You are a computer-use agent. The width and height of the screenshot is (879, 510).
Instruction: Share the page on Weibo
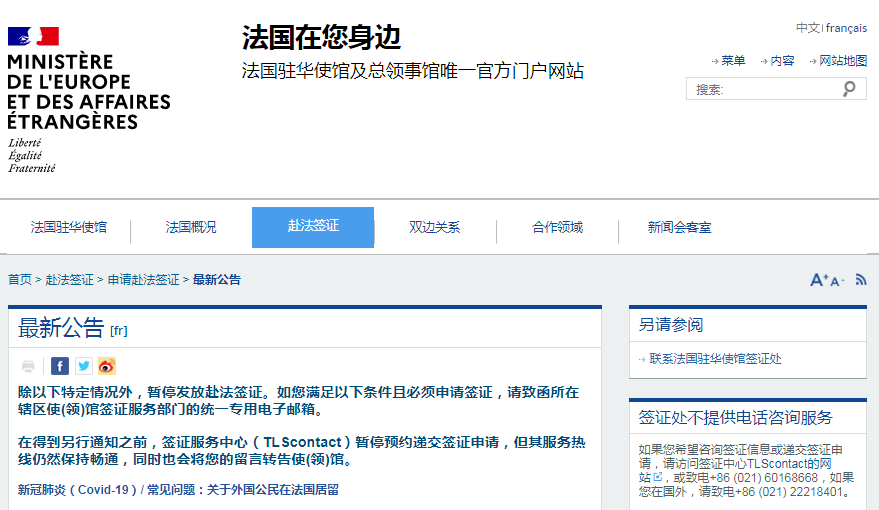(x=107, y=366)
